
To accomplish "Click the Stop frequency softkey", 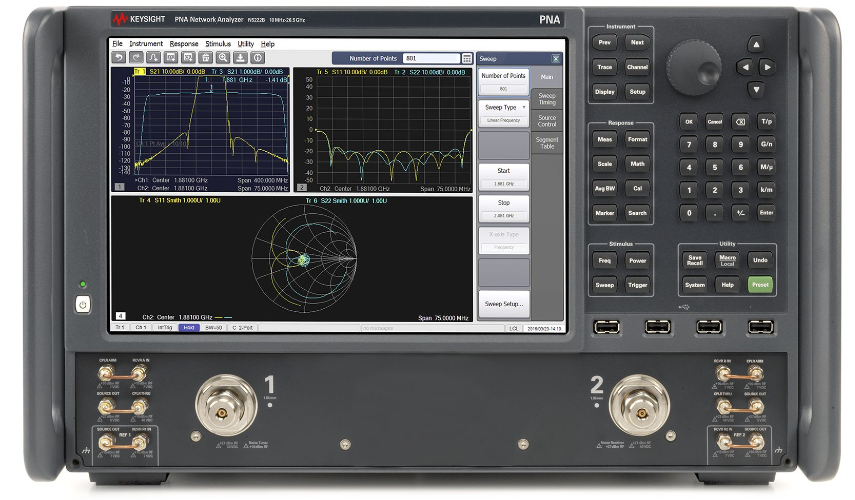I will pos(504,208).
